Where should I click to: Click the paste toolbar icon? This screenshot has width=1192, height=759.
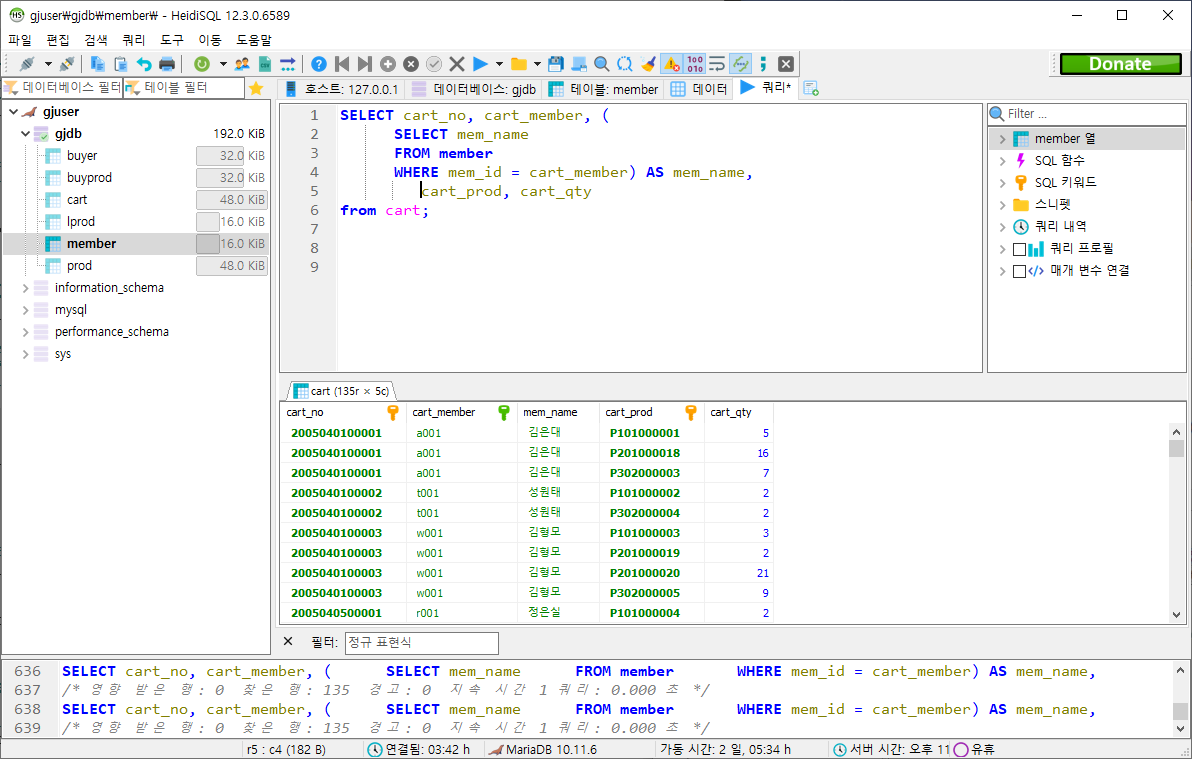coord(120,64)
